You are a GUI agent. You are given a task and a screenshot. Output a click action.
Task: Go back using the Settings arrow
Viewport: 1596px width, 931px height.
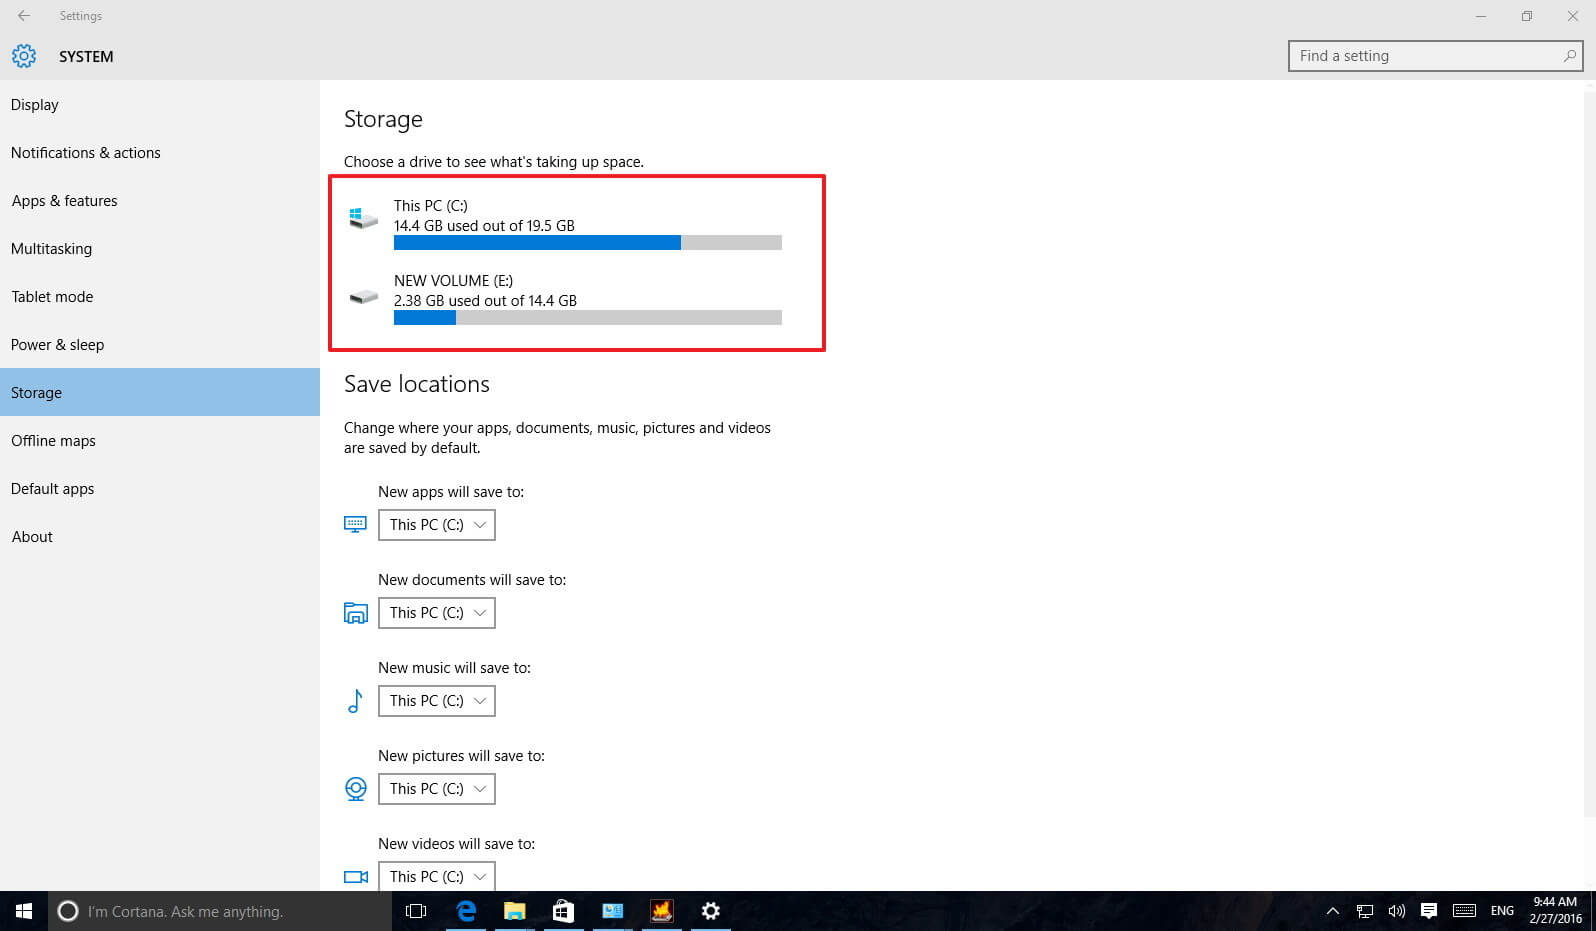tap(24, 16)
